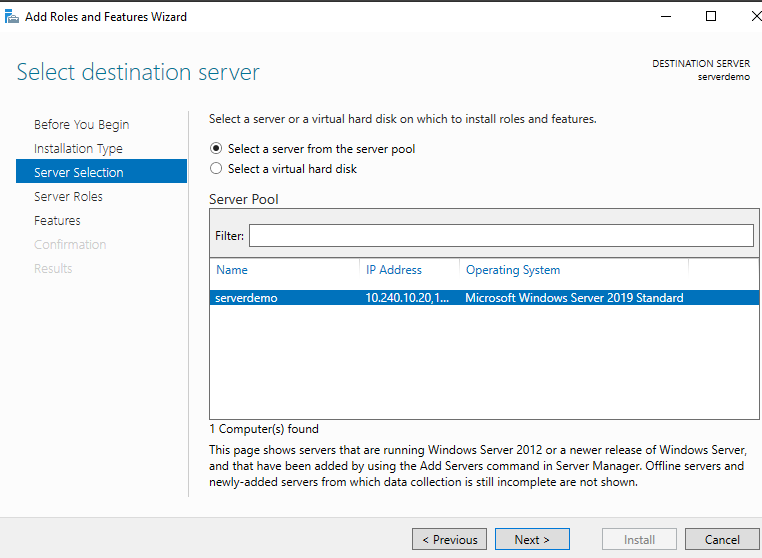
Task: Click the wizard app icon in title bar
Action: pos(12,16)
